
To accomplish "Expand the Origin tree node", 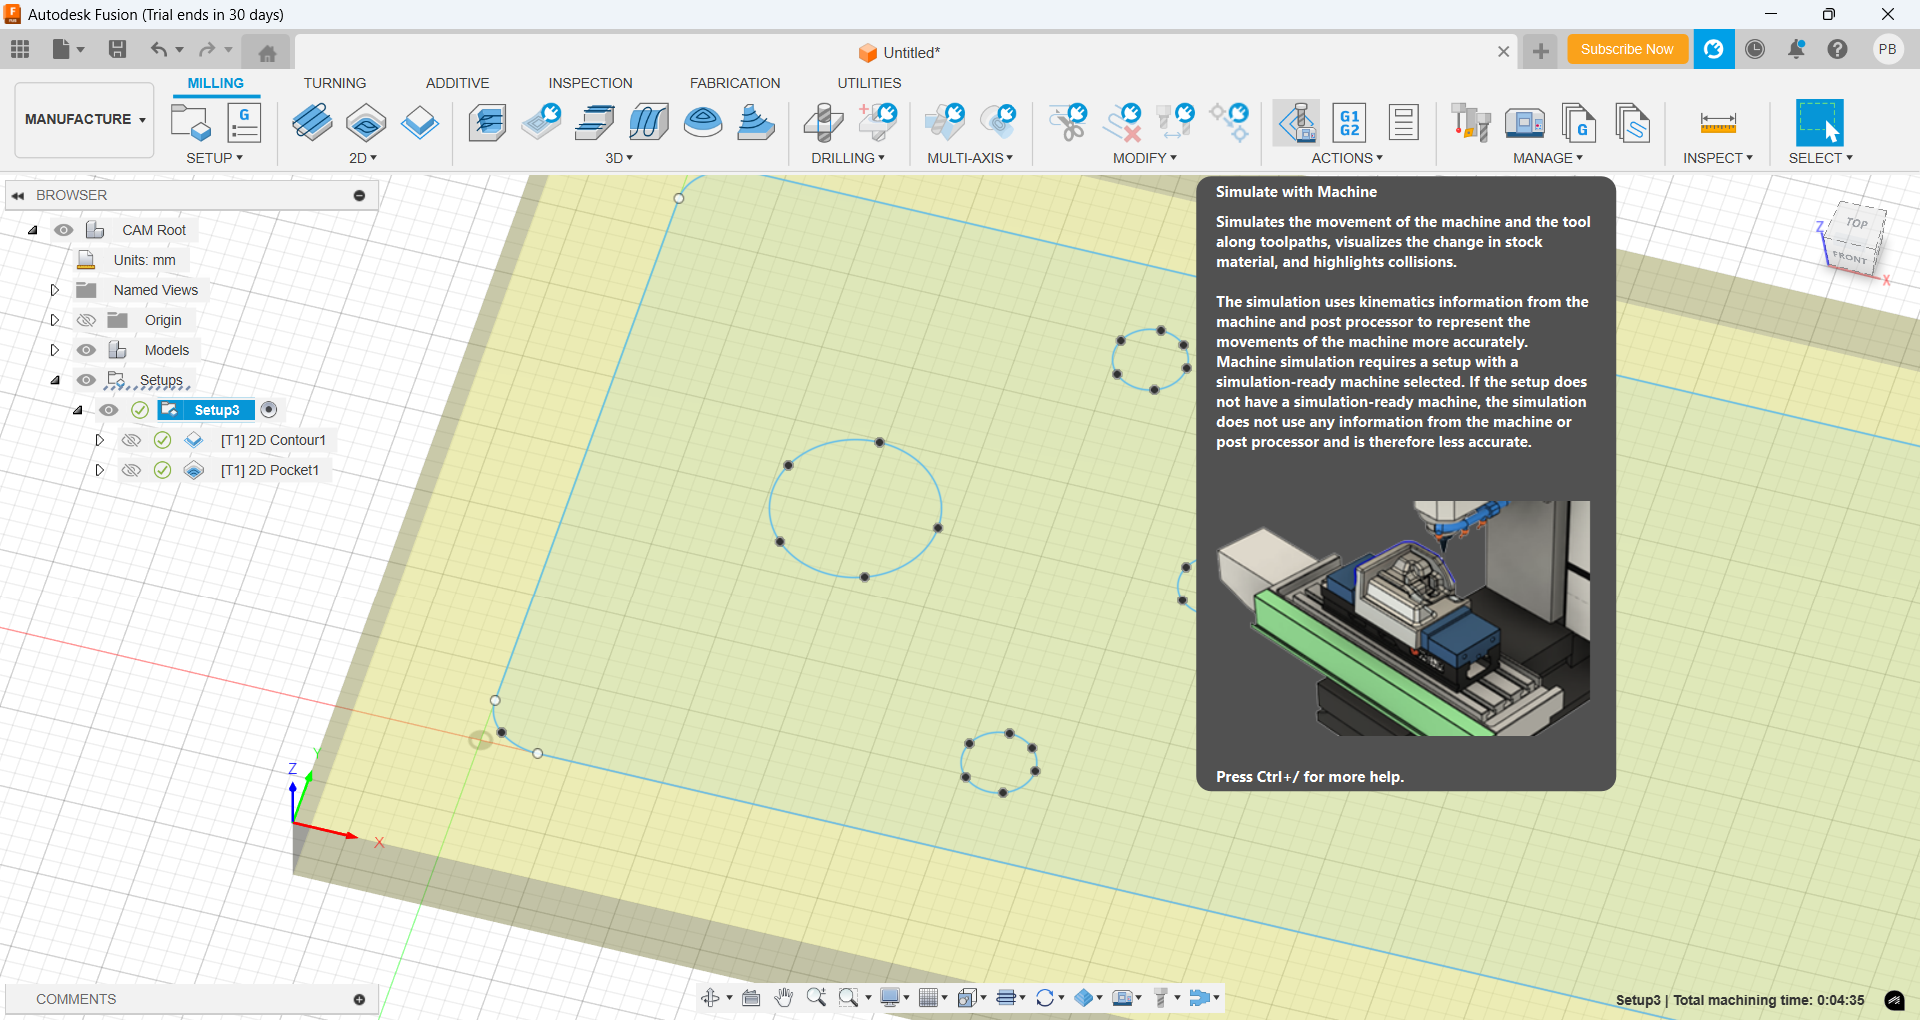I will (55, 320).
